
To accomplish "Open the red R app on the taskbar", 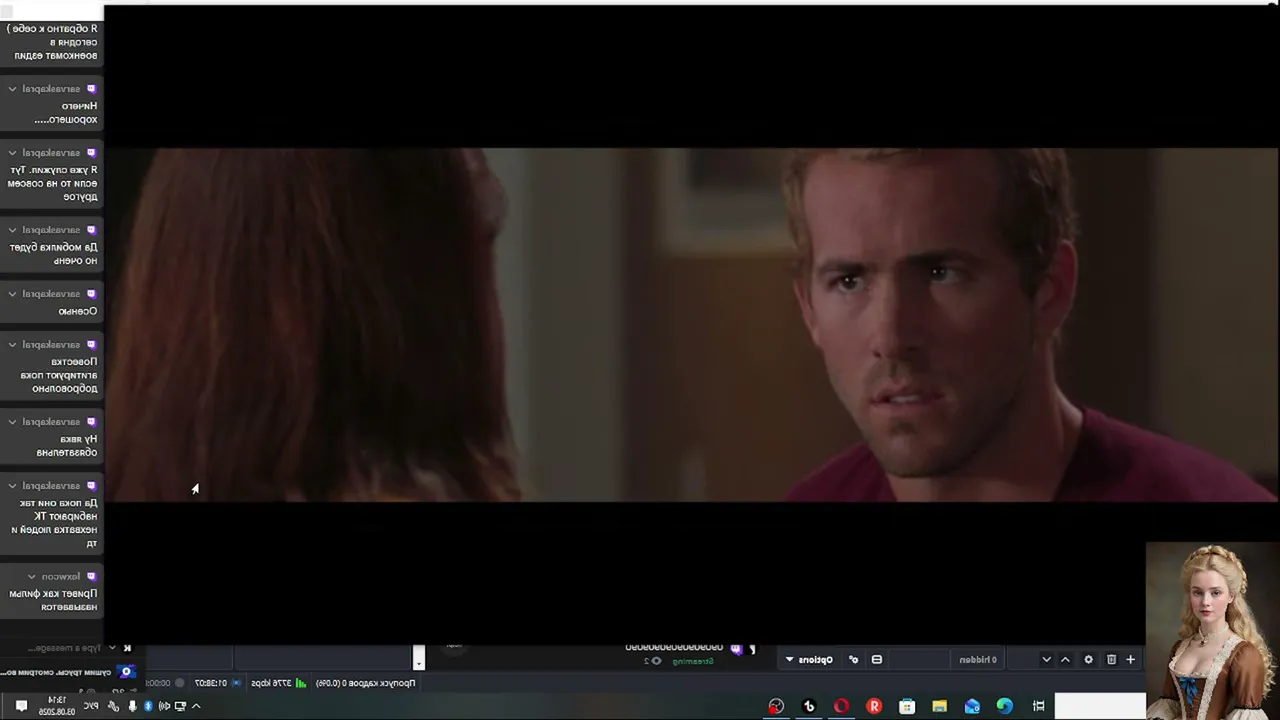I will click(874, 706).
